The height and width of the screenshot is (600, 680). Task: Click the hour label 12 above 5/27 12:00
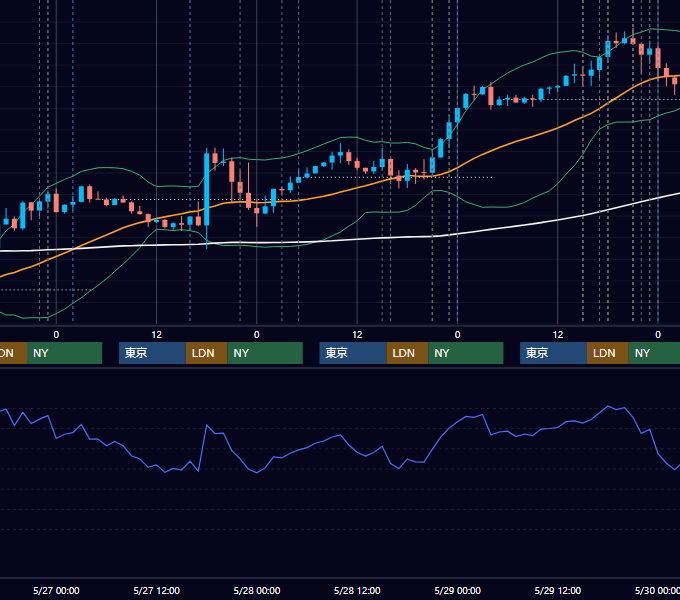click(x=157, y=335)
